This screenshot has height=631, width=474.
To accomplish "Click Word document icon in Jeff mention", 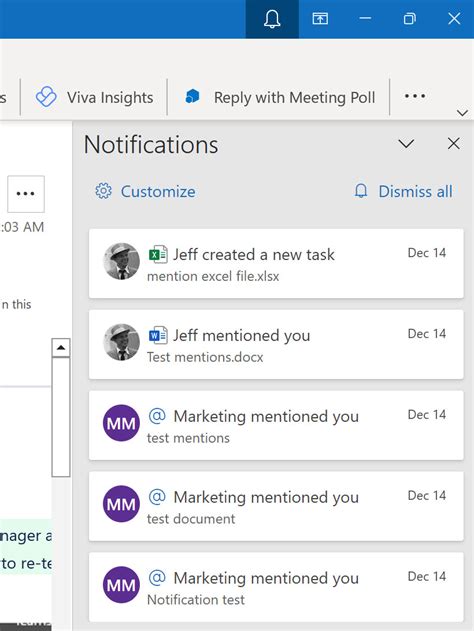I will point(158,335).
